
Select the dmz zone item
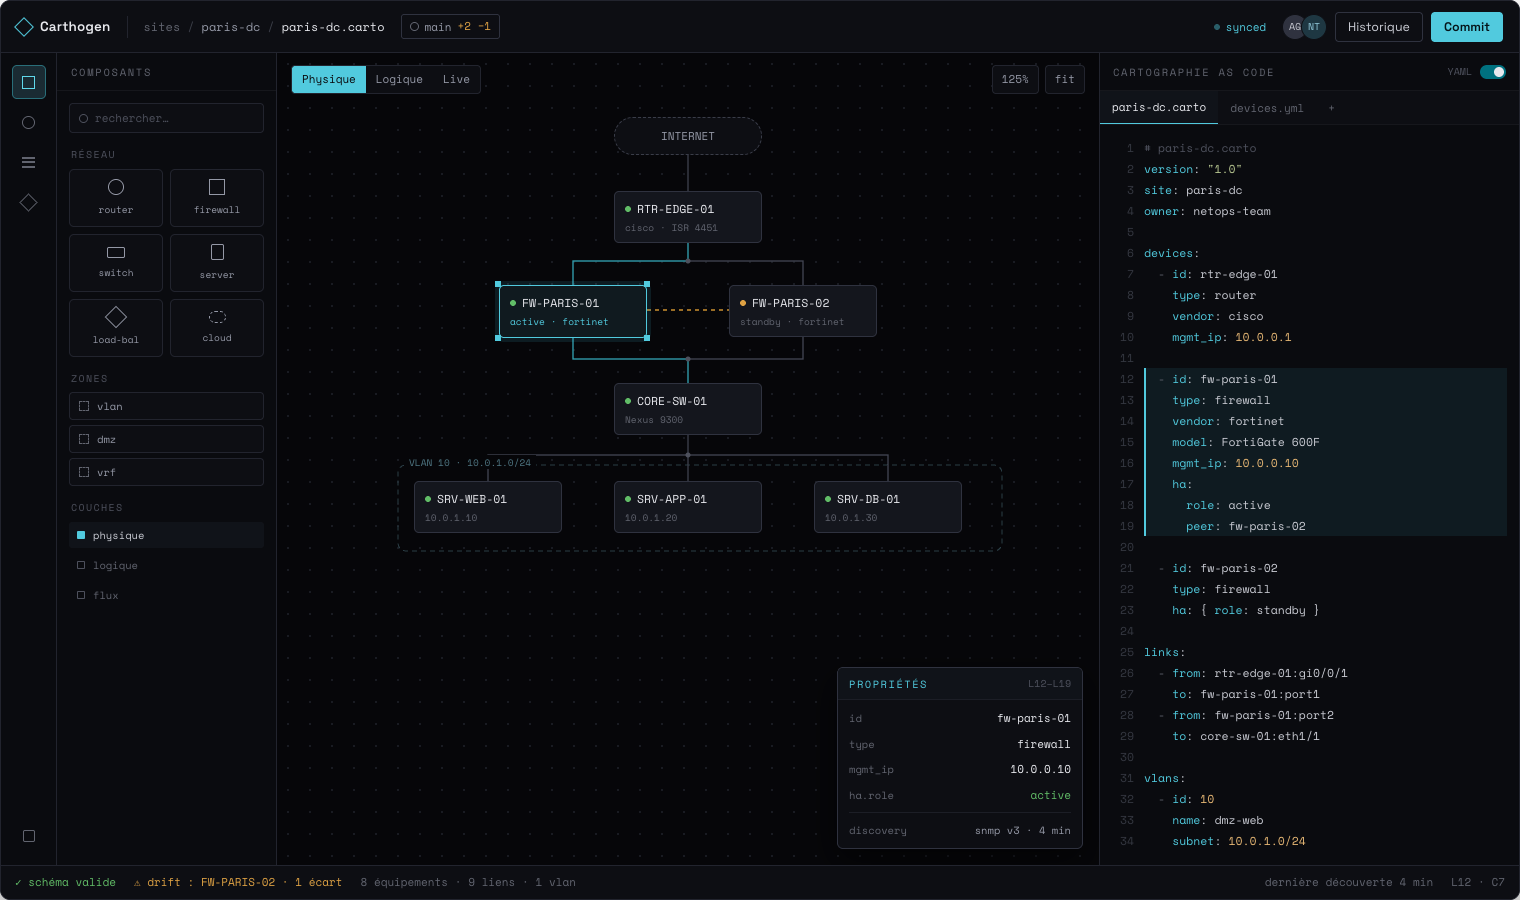tap(166, 439)
